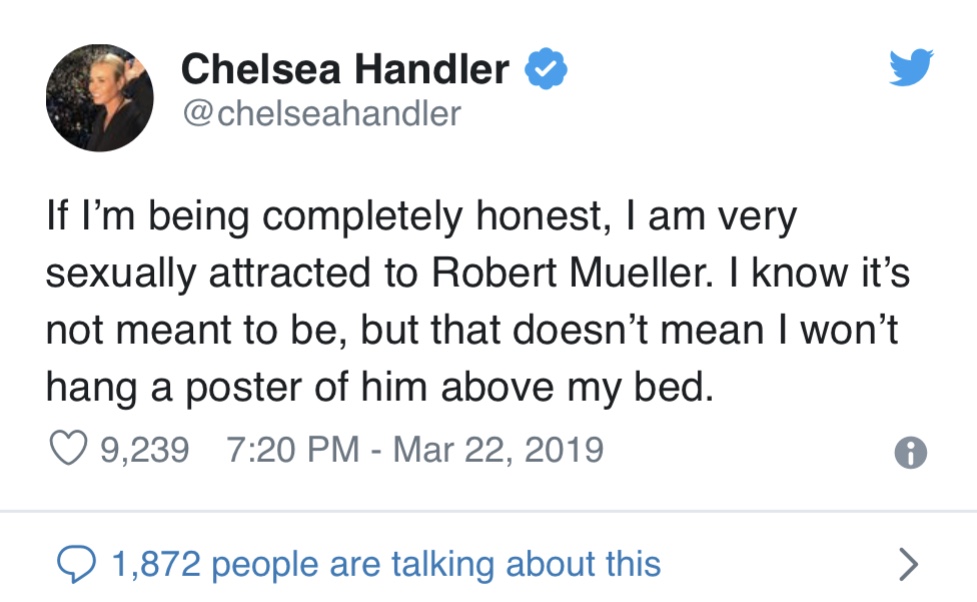977x602 pixels.
Task: Open the 7:20 PM timestamp link
Action: point(293,449)
